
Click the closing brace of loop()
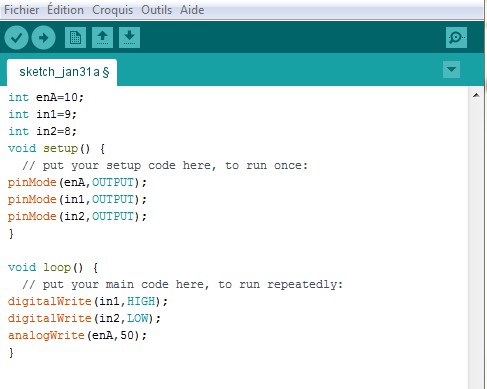point(11,353)
